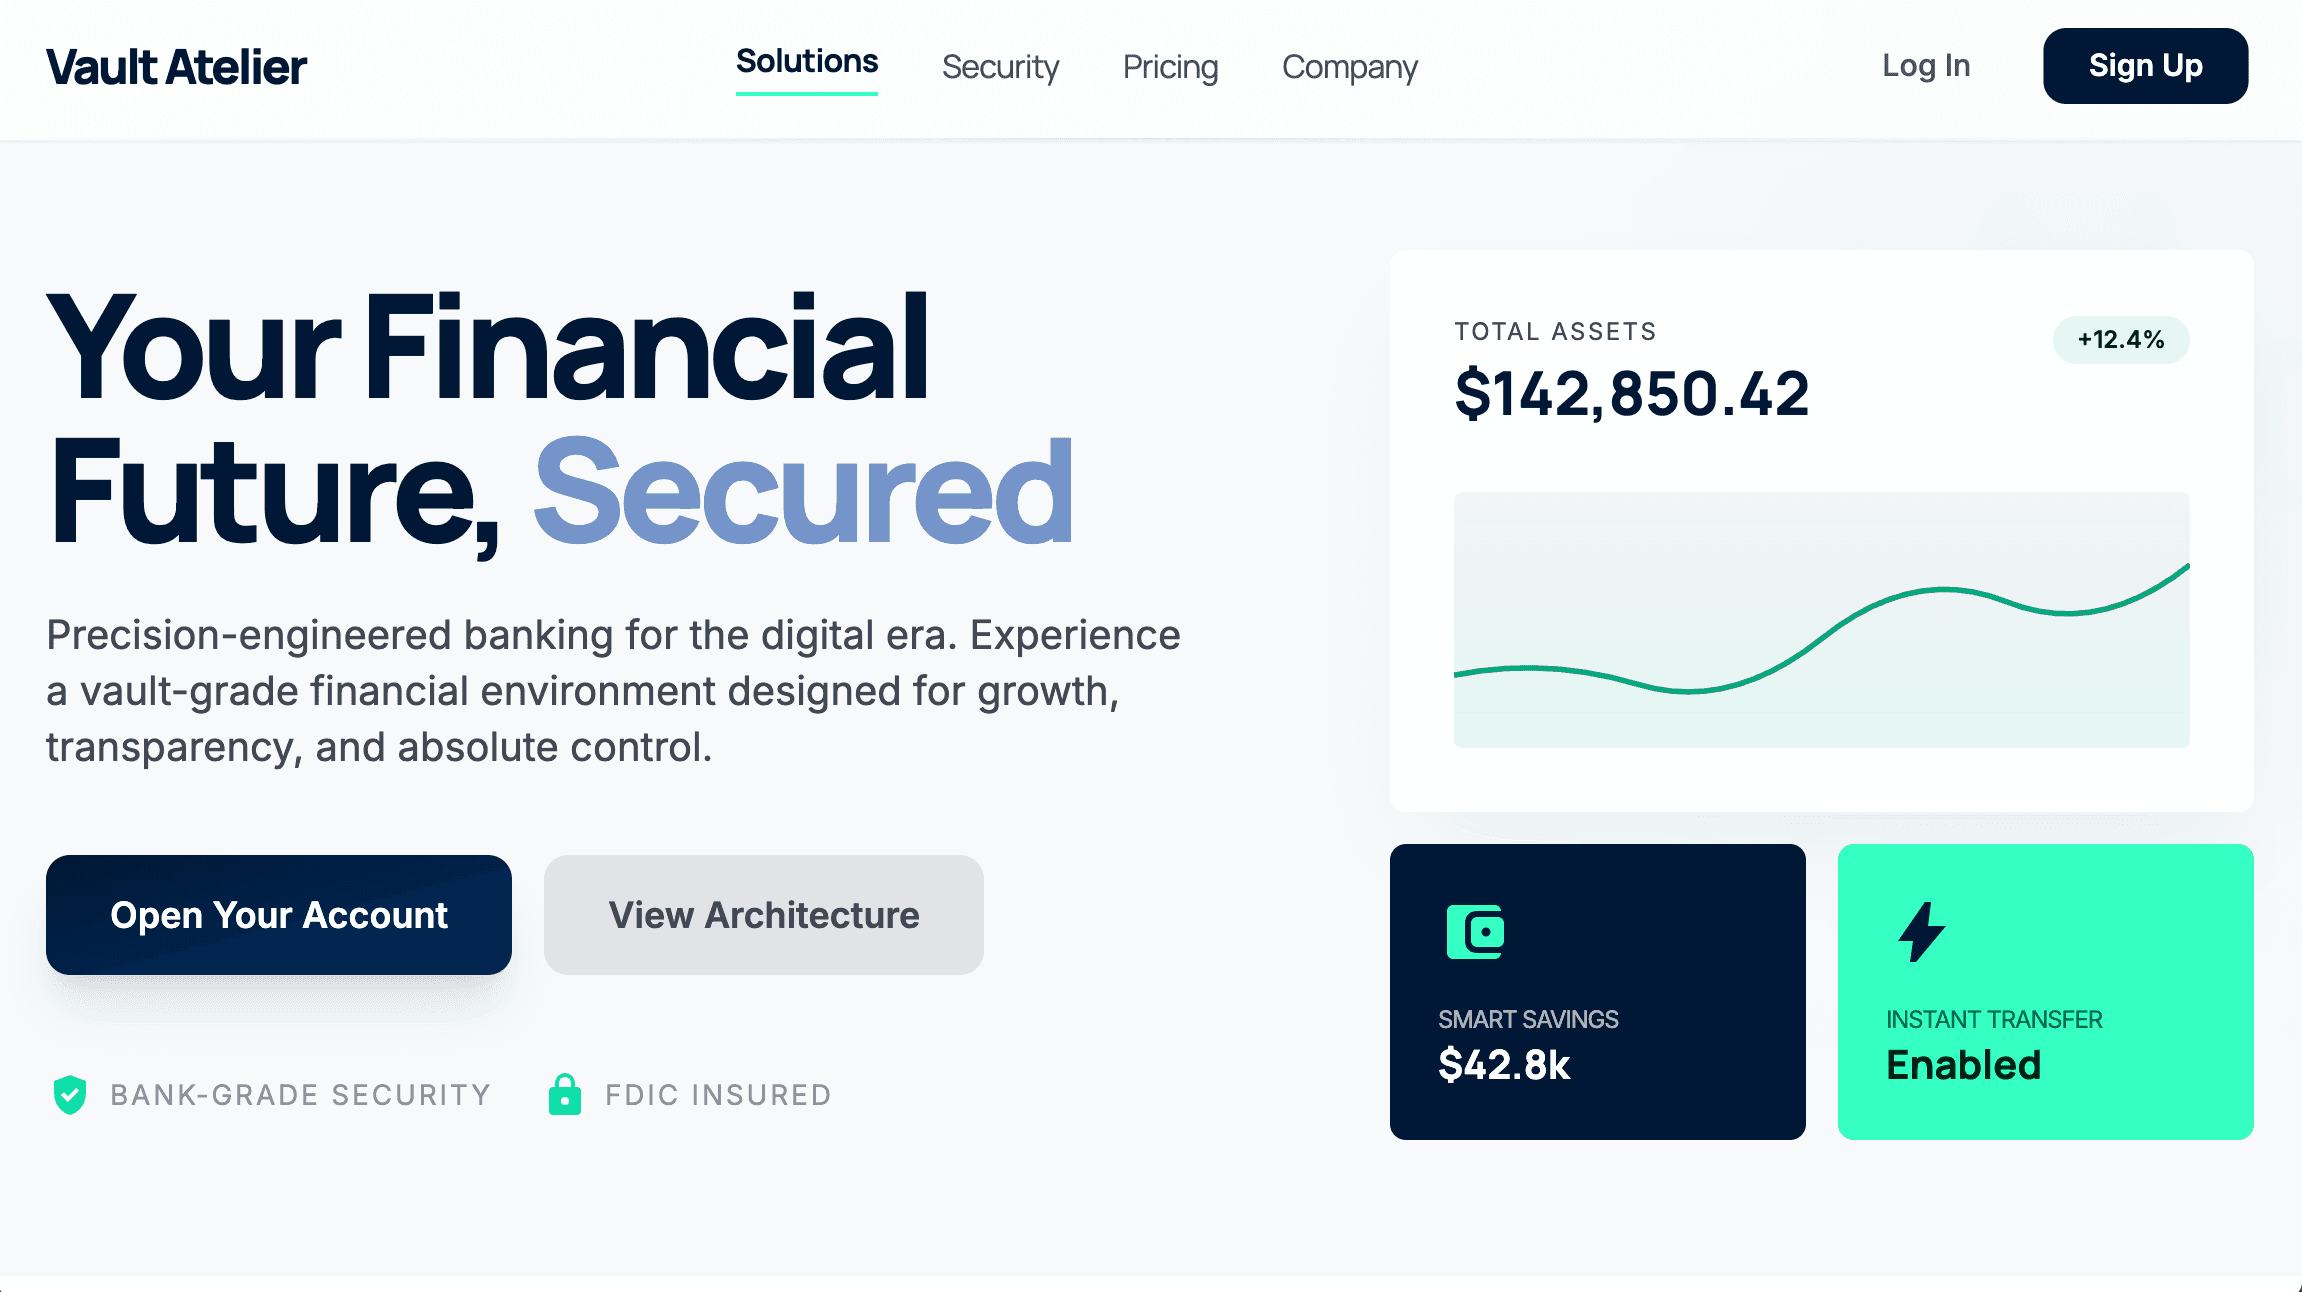The width and height of the screenshot is (2302, 1292).
Task: Click the wallet icon in Smart Savings card
Action: 1475,932
